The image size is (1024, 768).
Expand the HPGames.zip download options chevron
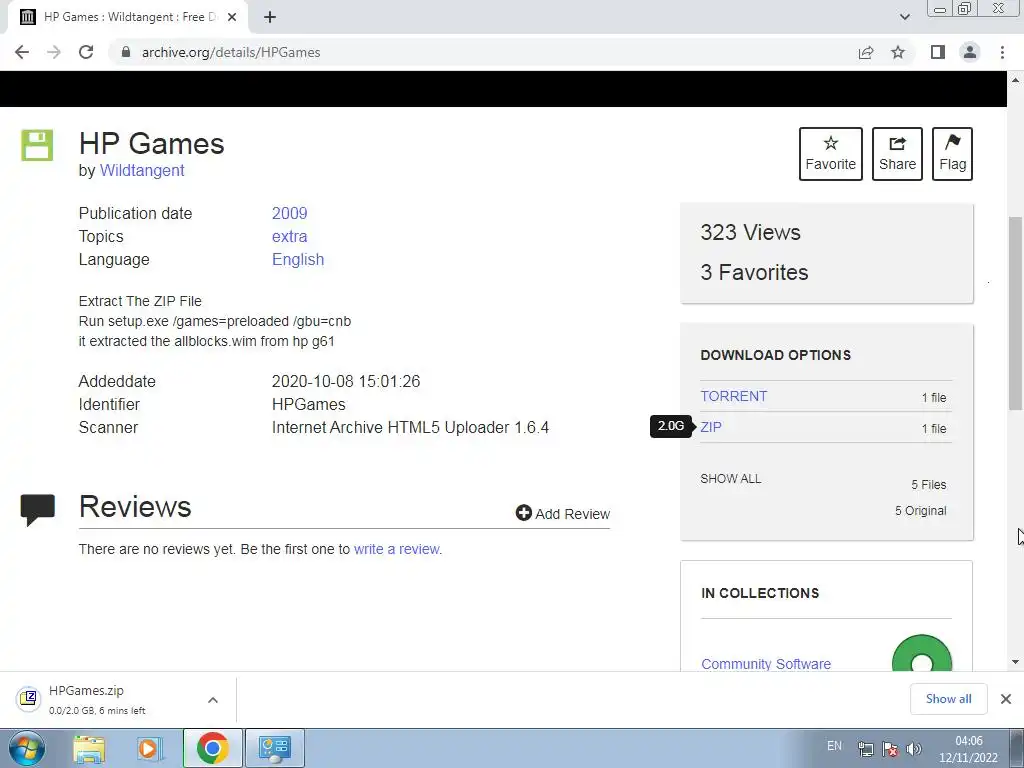point(213,700)
